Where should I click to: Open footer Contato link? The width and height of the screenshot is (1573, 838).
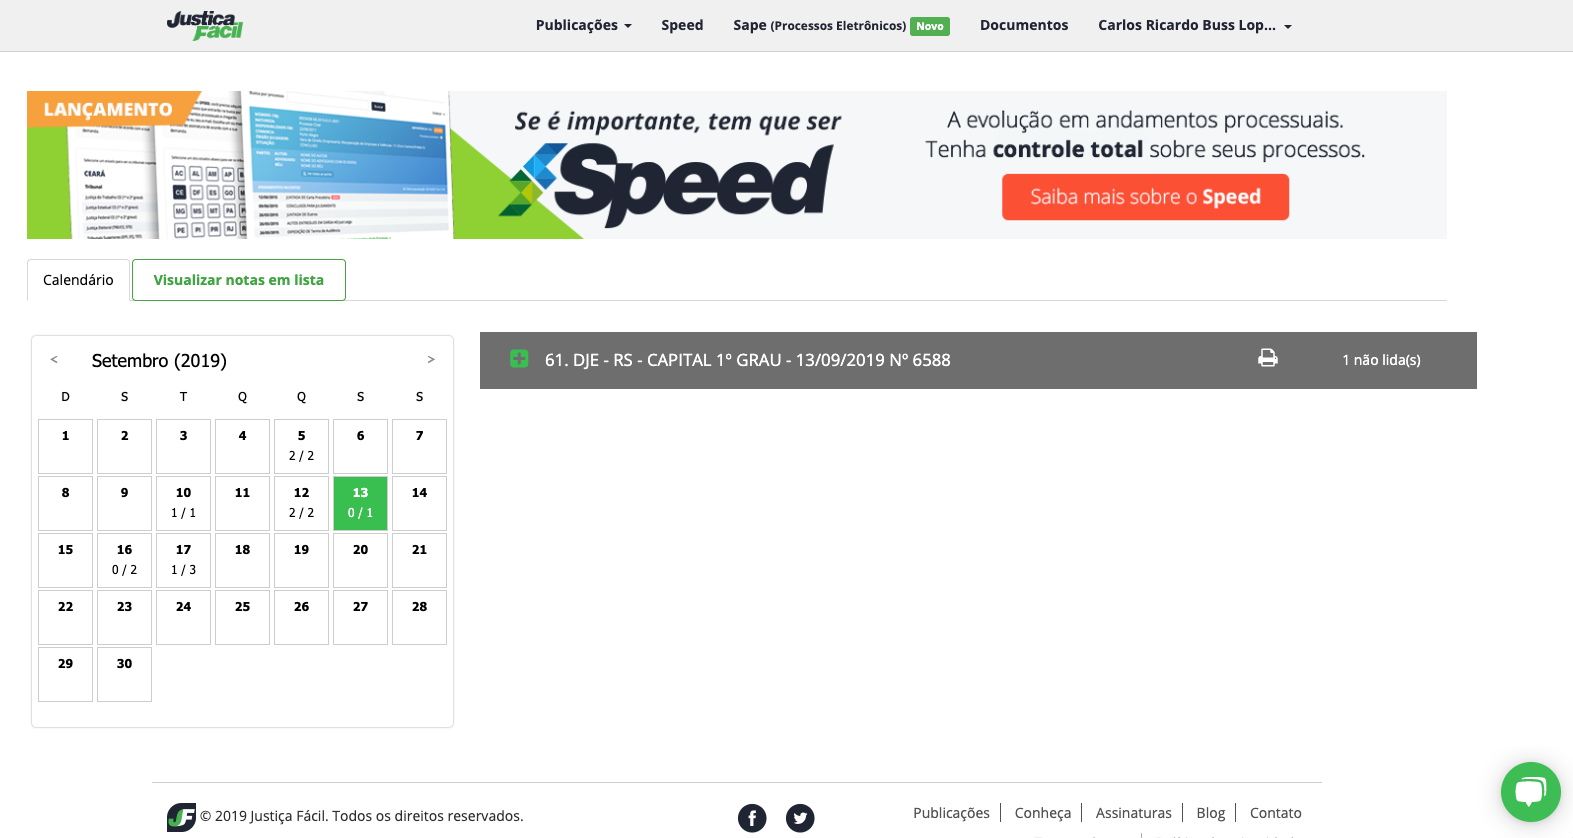pyautogui.click(x=1275, y=813)
